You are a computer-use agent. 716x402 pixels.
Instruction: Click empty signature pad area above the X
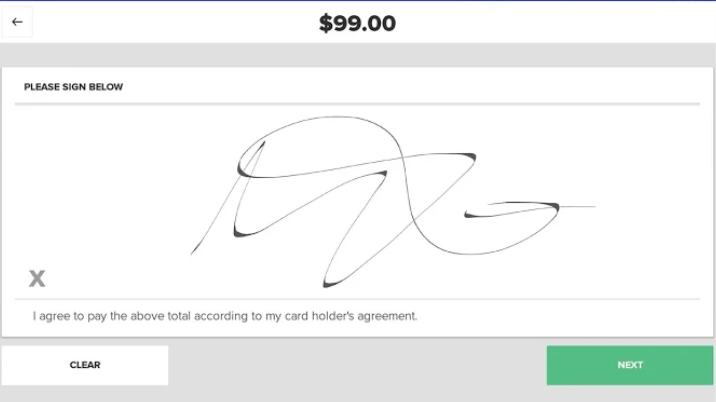(60, 200)
